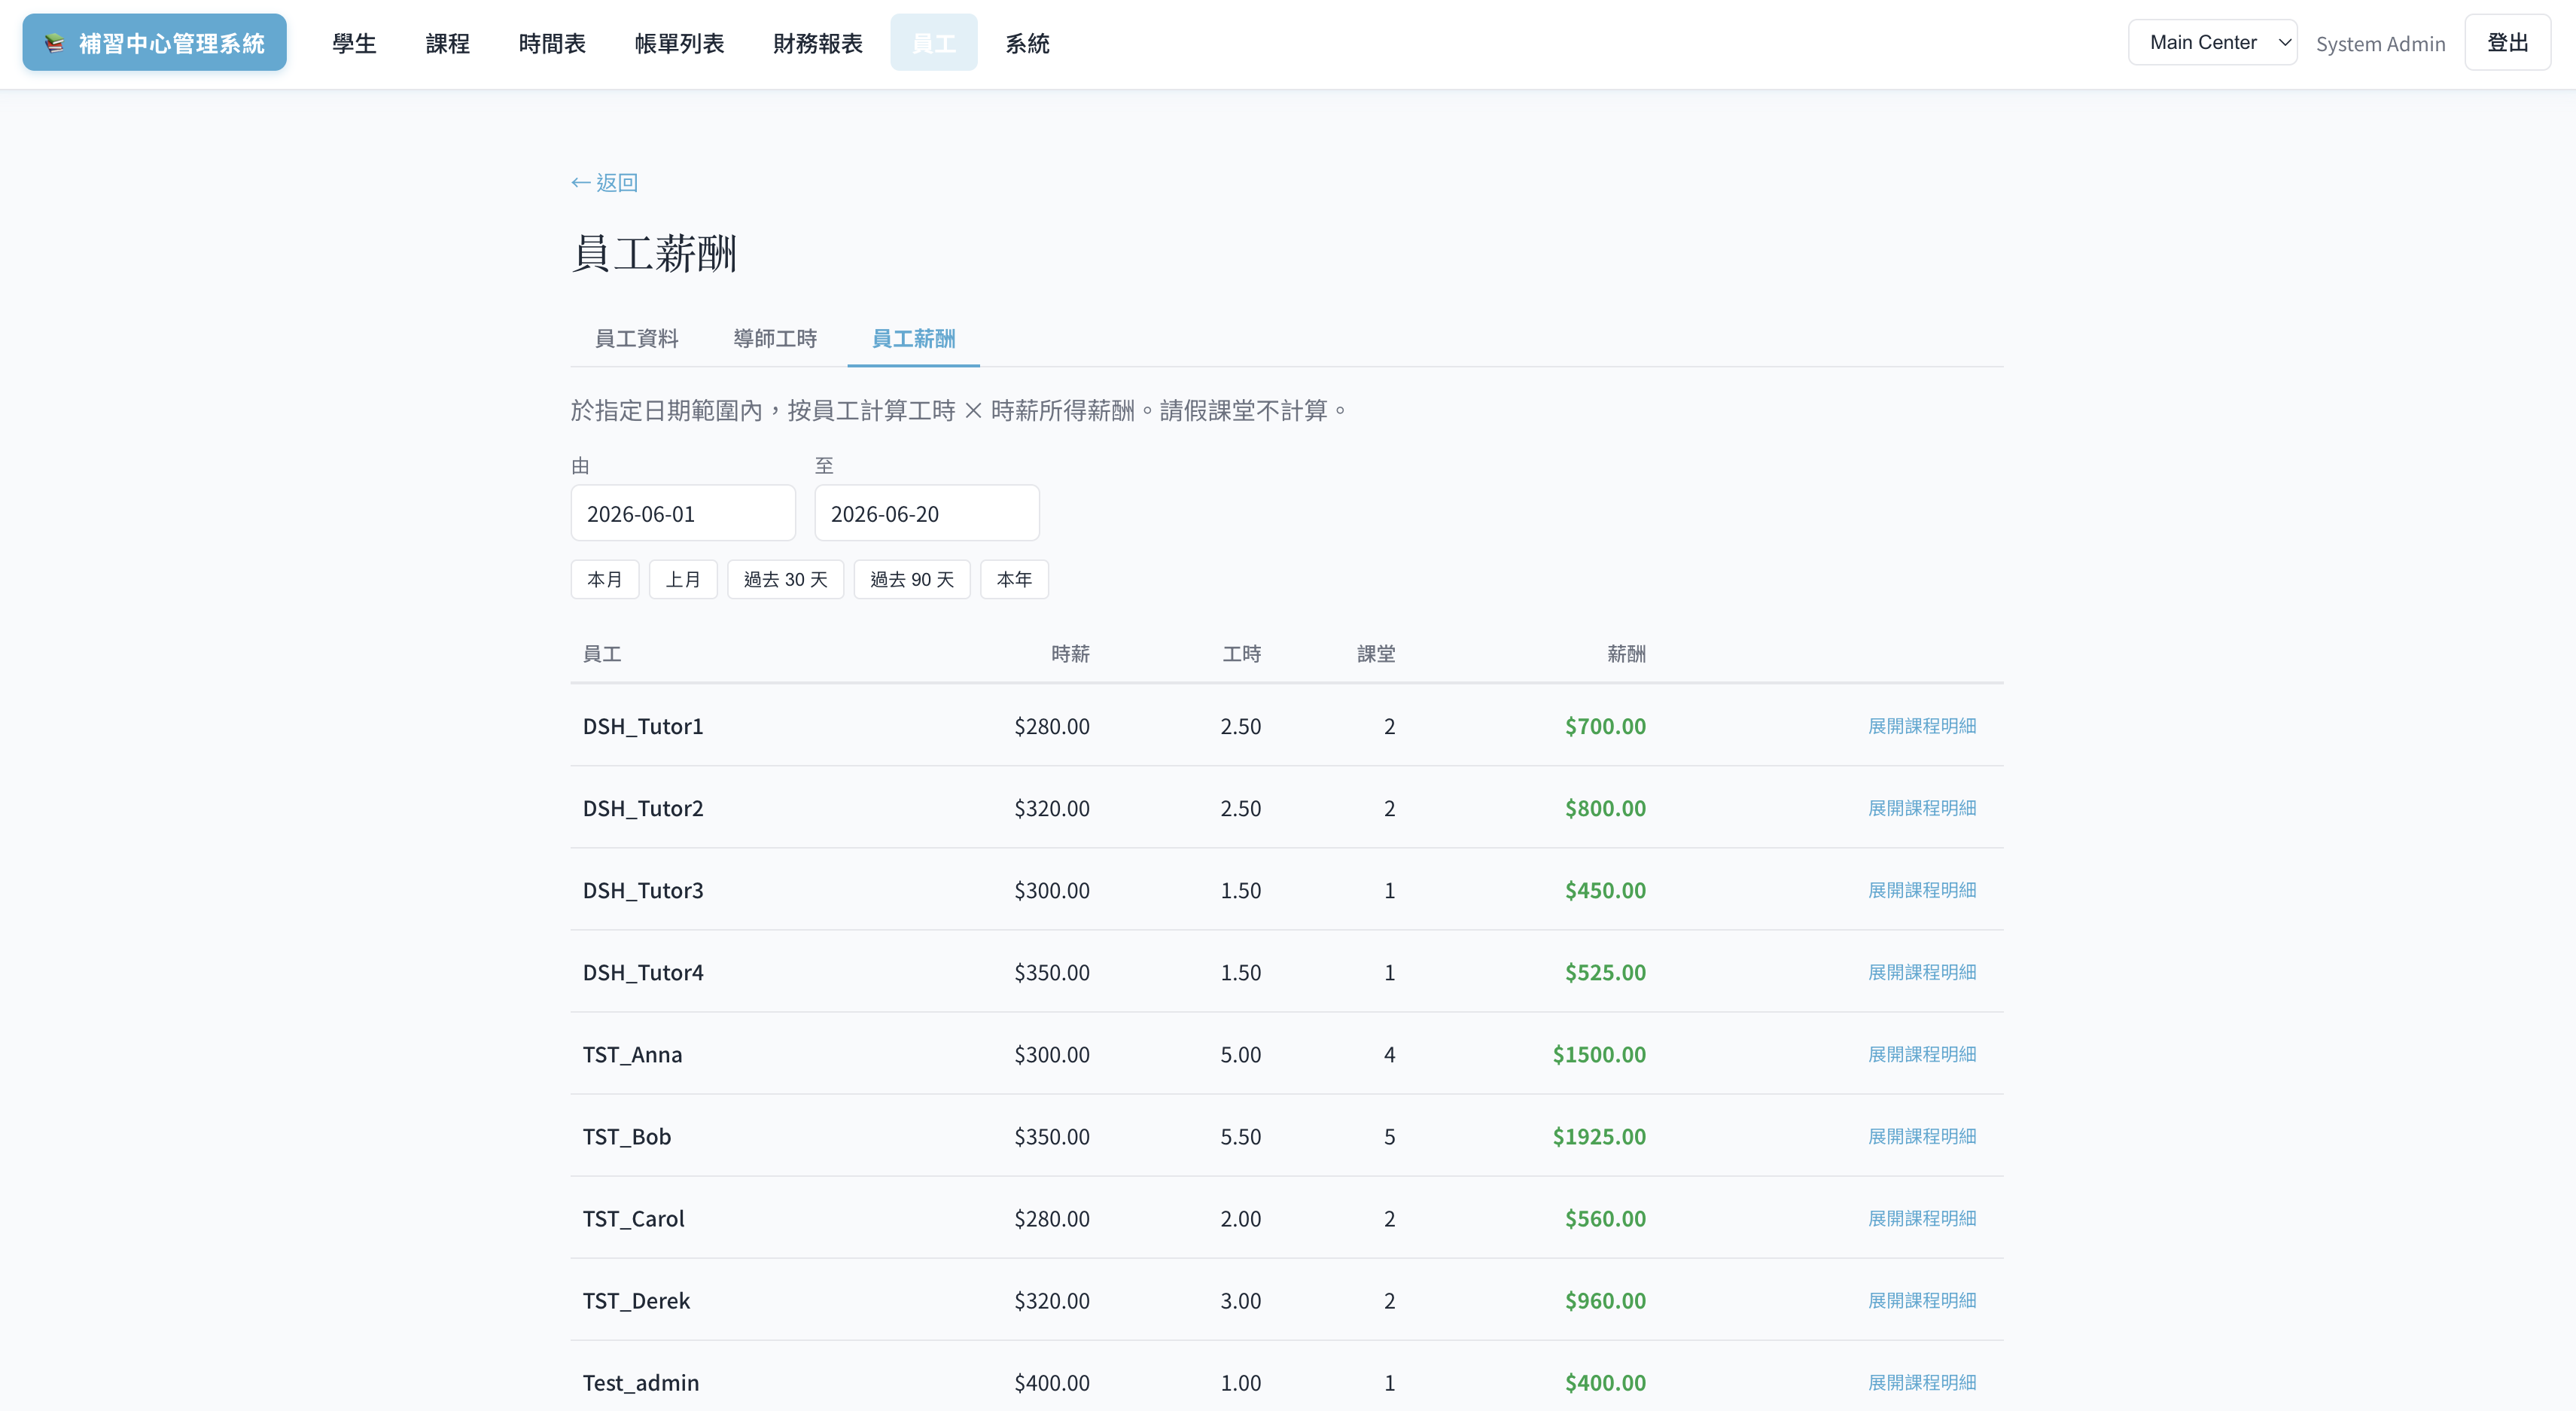Screen dimensions: 2576x1411
Task: Select the highlighted 員工 nav item
Action: pyautogui.click(x=933, y=43)
